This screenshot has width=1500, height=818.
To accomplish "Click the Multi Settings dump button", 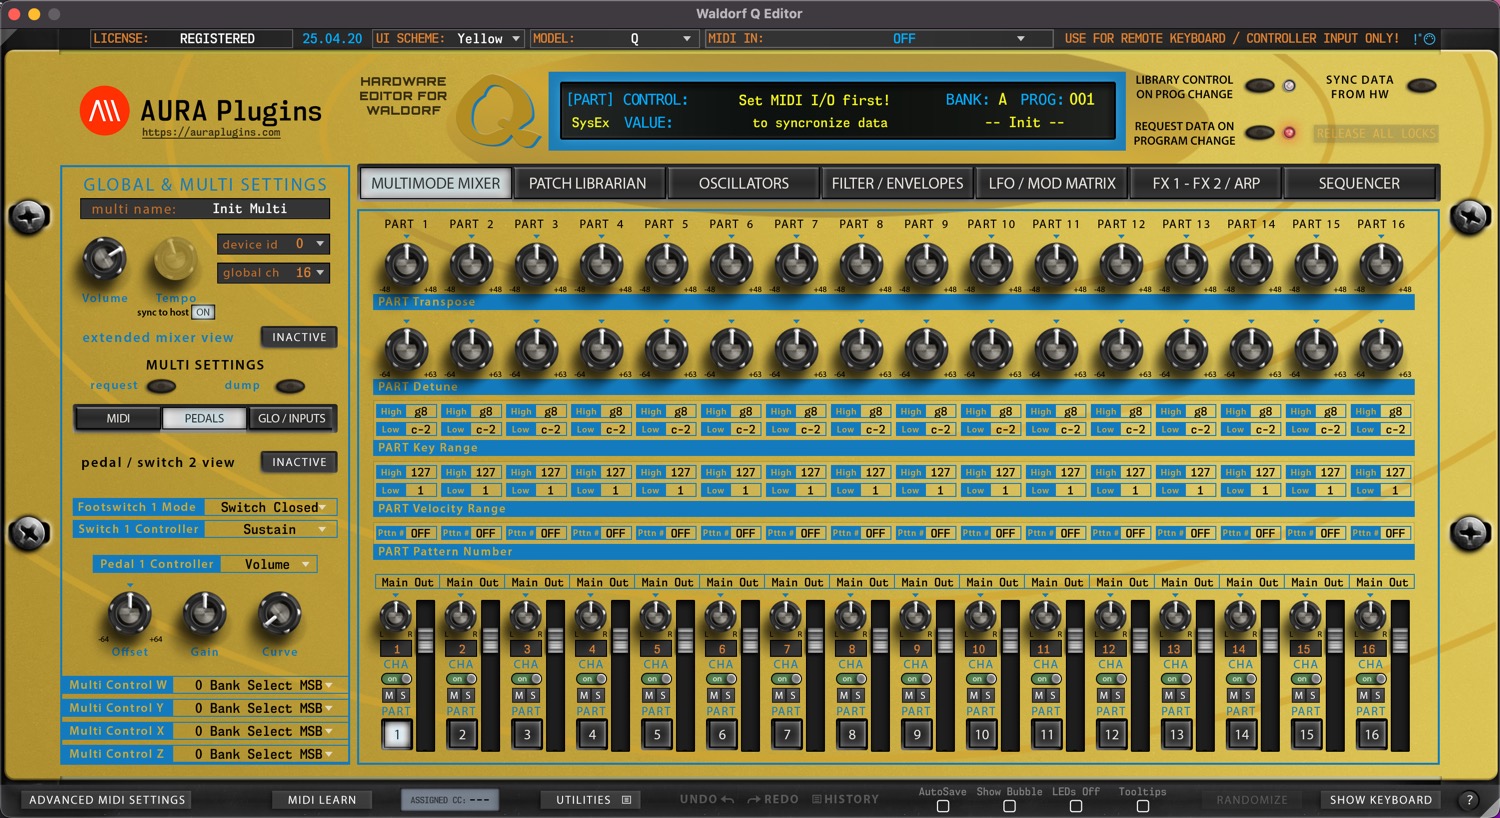I will [x=290, y=386].
